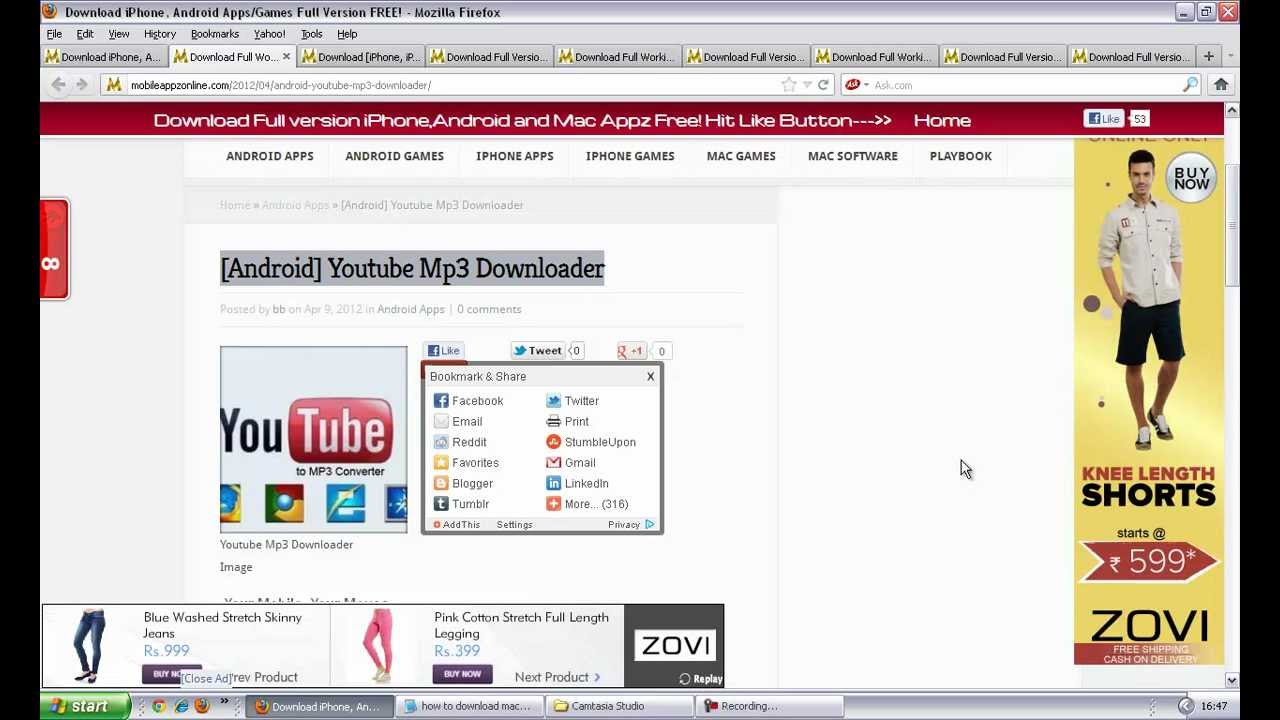Screen dimensions: 1280x720
Task: Open the History menu
Action: (159, 34)
